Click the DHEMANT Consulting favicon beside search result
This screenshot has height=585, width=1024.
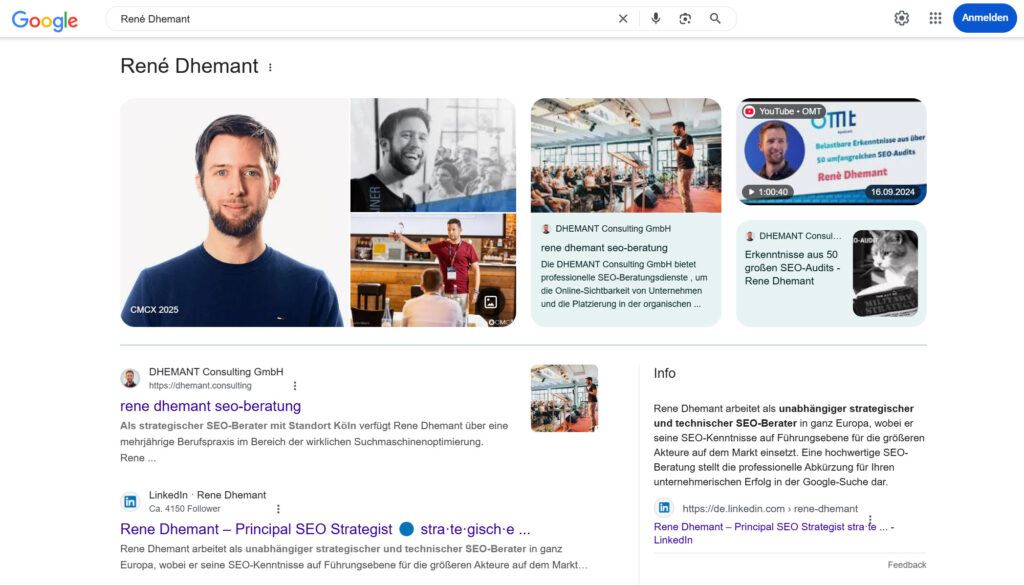coord(130,378)
